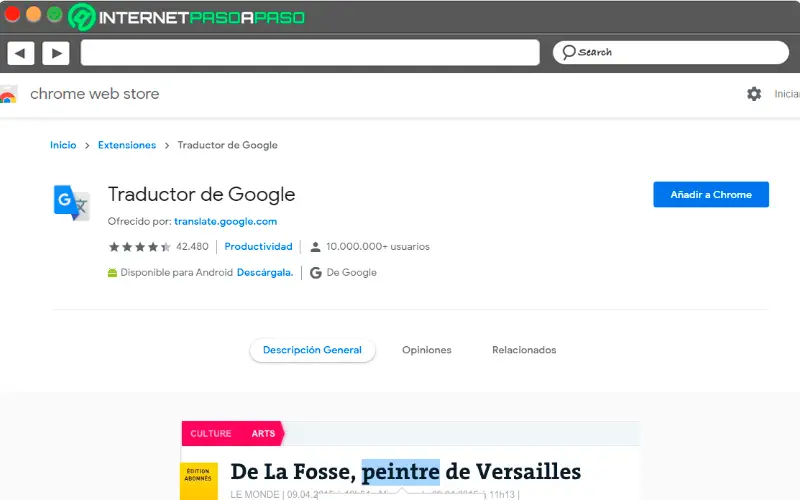800x500 pixels.
Task: Focus the empty address bar field
Action: pos(310,53)
